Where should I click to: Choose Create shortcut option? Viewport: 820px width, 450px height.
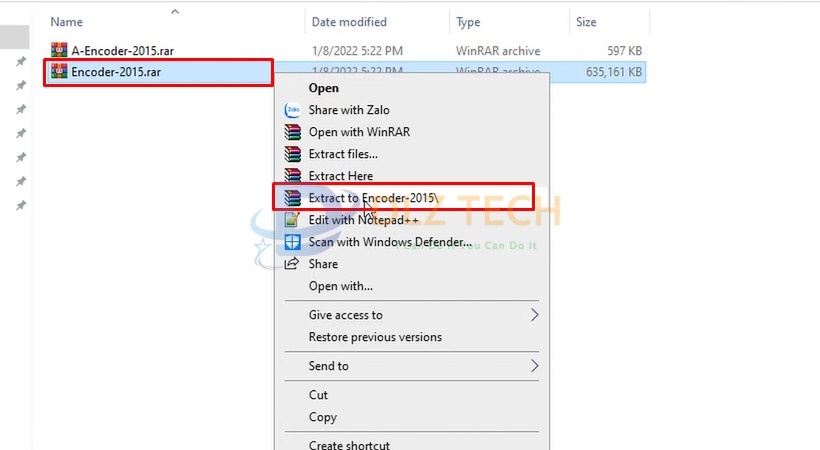click(349, 445)
